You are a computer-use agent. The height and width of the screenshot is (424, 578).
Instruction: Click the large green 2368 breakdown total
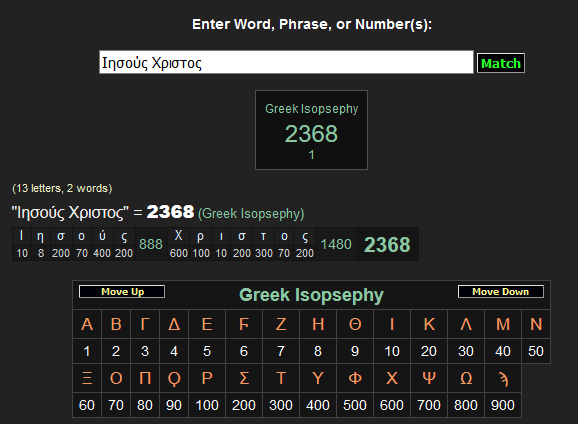pos(387,244)
